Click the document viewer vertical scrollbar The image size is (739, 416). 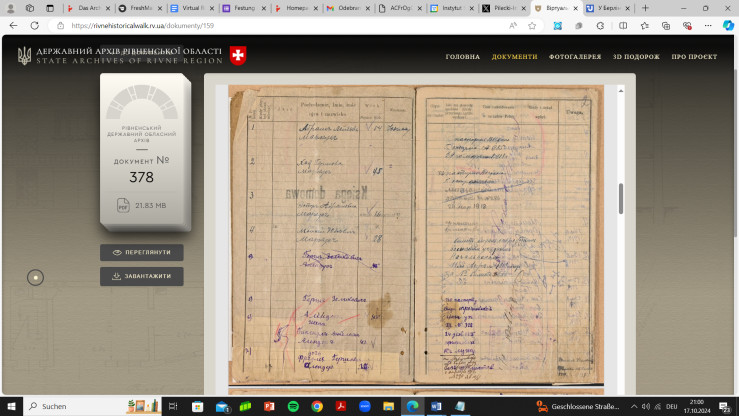[620, 198]
